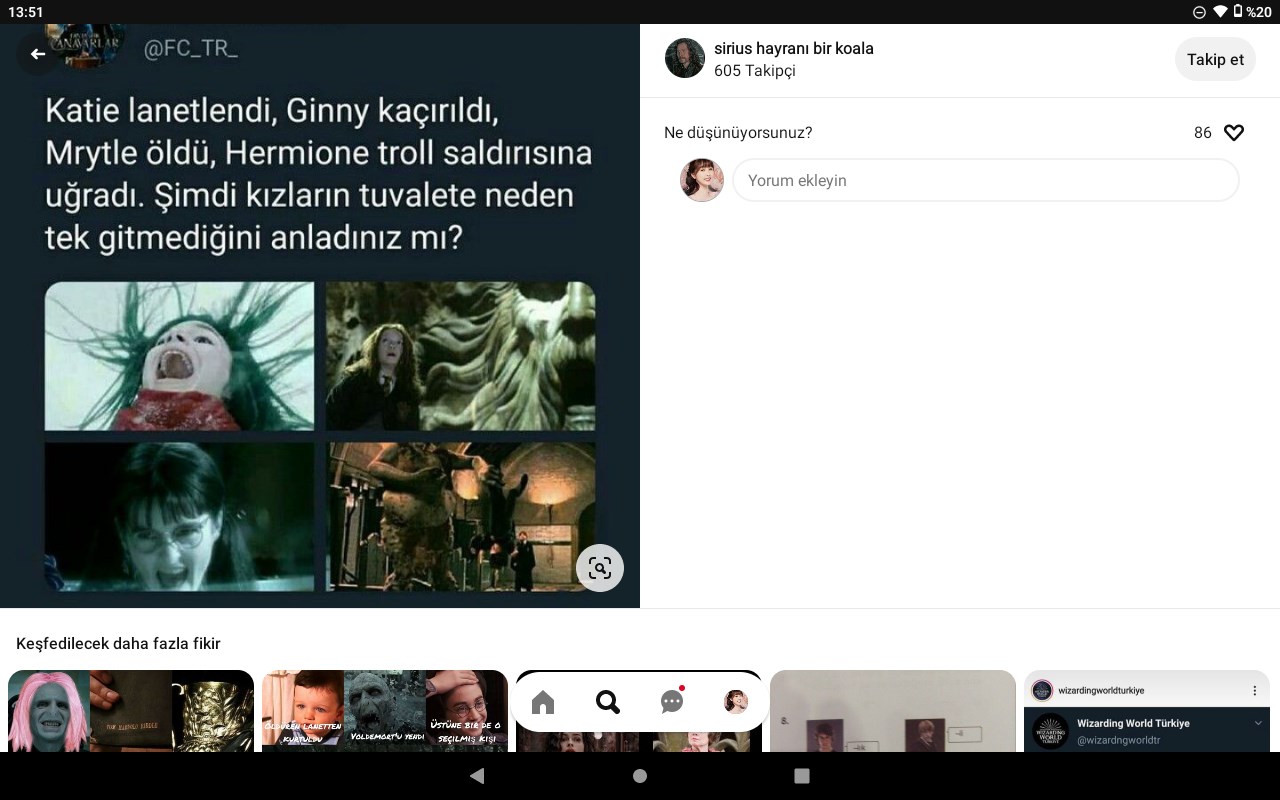
Task: Expand chevron on Wizarding World Türkiye card
Action: point(1258,724)
